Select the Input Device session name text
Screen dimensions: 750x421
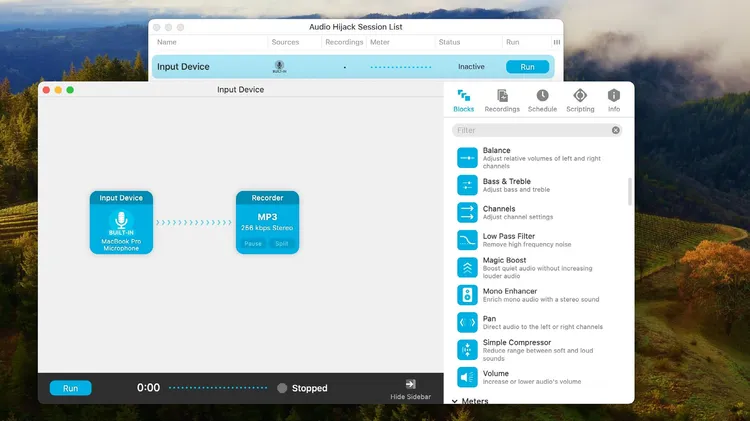click(x=183, y=66)
